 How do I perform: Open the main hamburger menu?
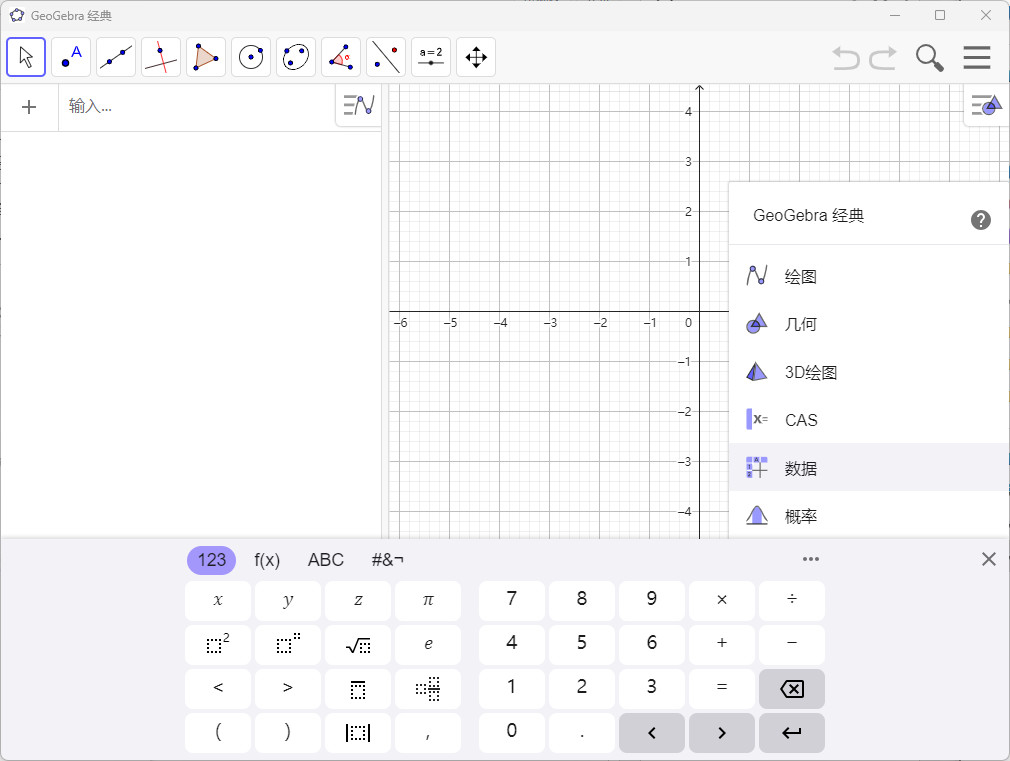pyautogui.click(x=977, y=57)
